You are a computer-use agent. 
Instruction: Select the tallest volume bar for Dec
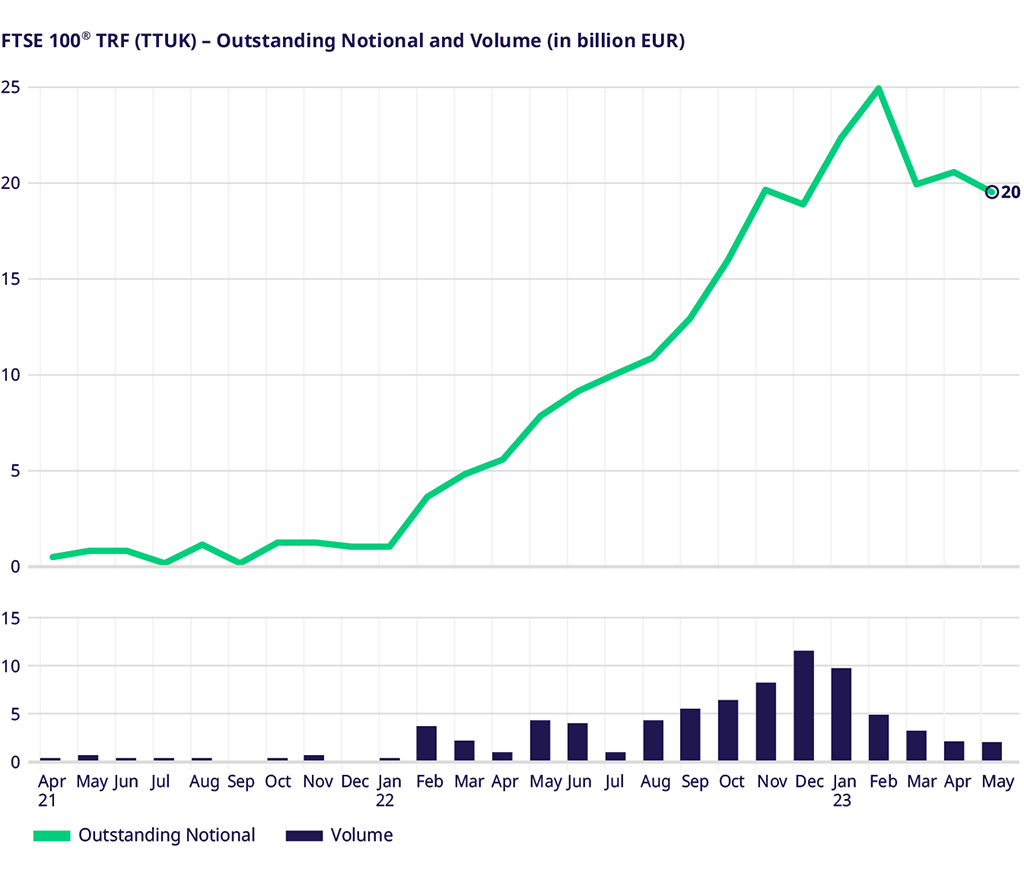coord(804,706)
